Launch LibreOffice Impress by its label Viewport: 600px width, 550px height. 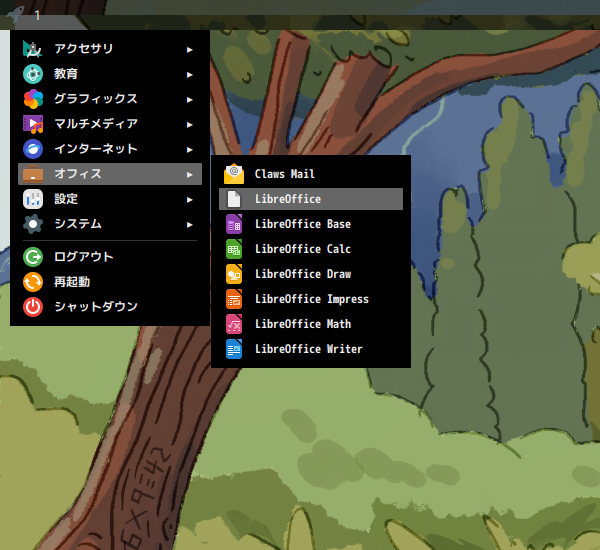312,299
